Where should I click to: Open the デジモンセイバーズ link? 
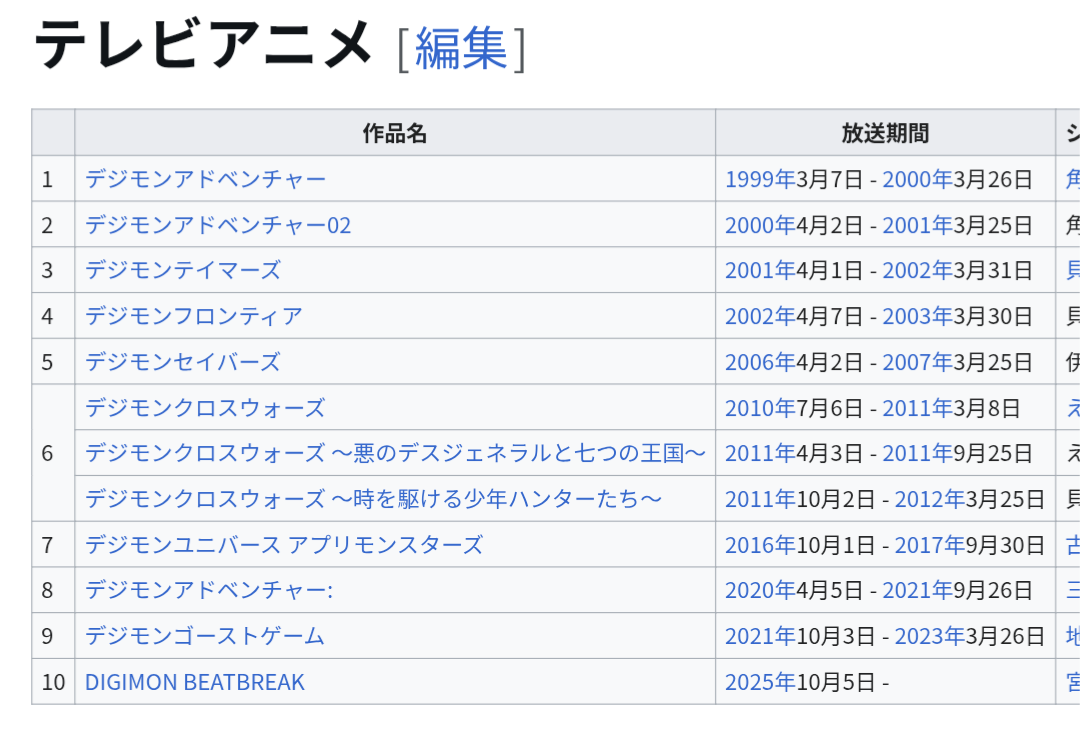point(182,362)
